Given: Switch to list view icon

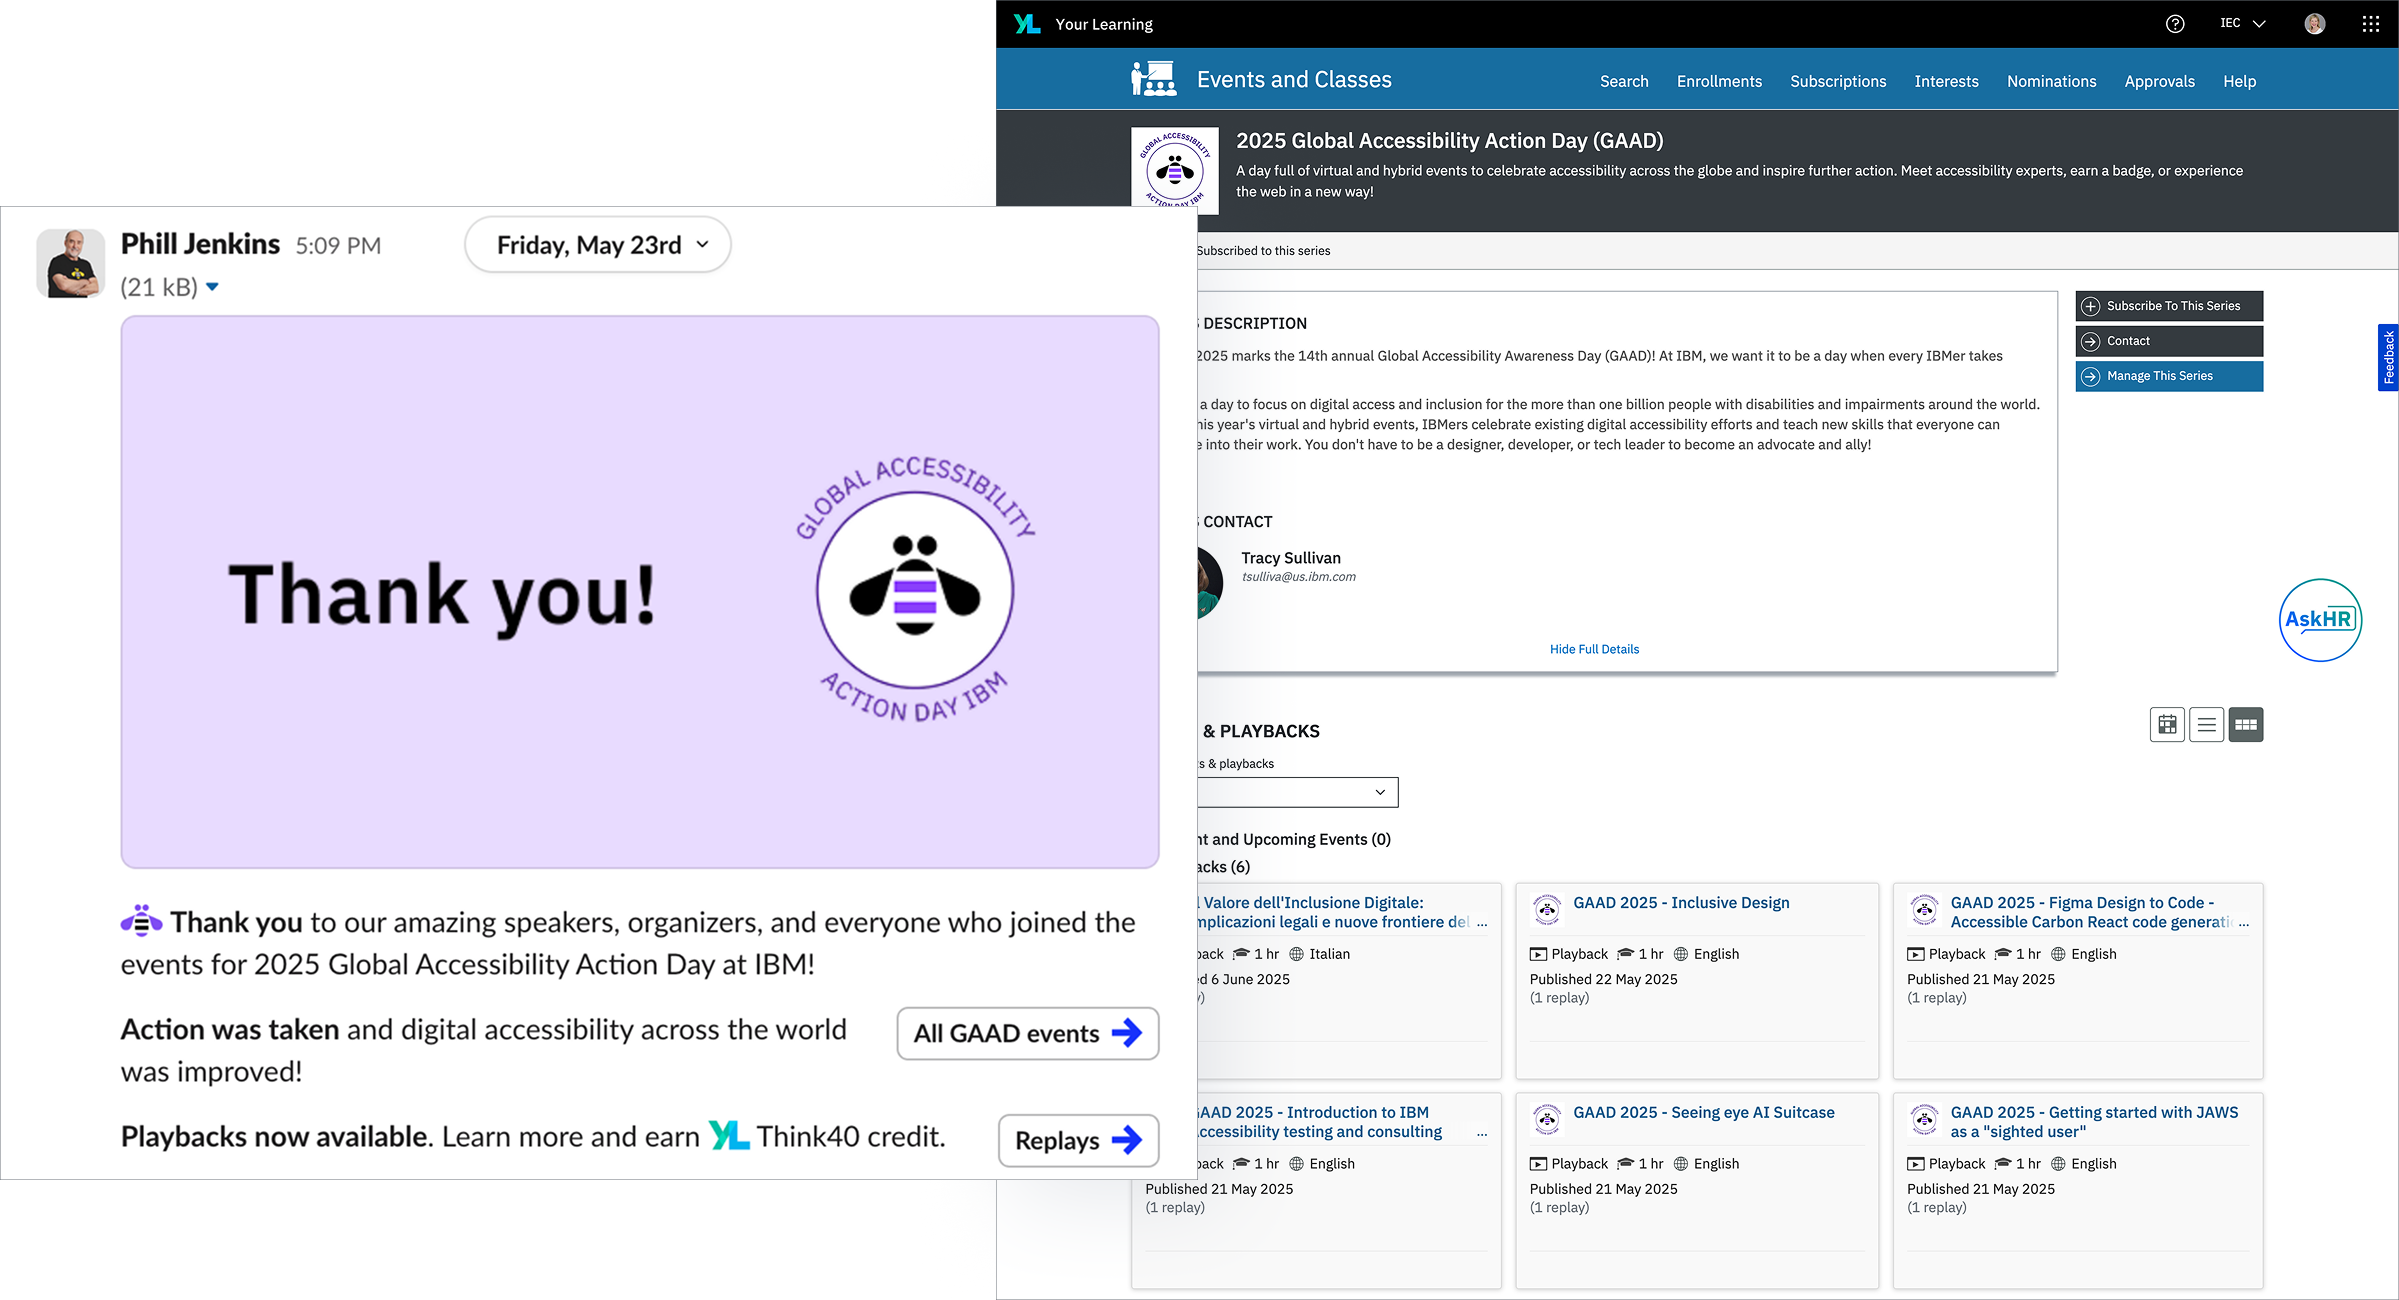Looking at the screenshot, I should point(2206,725).
